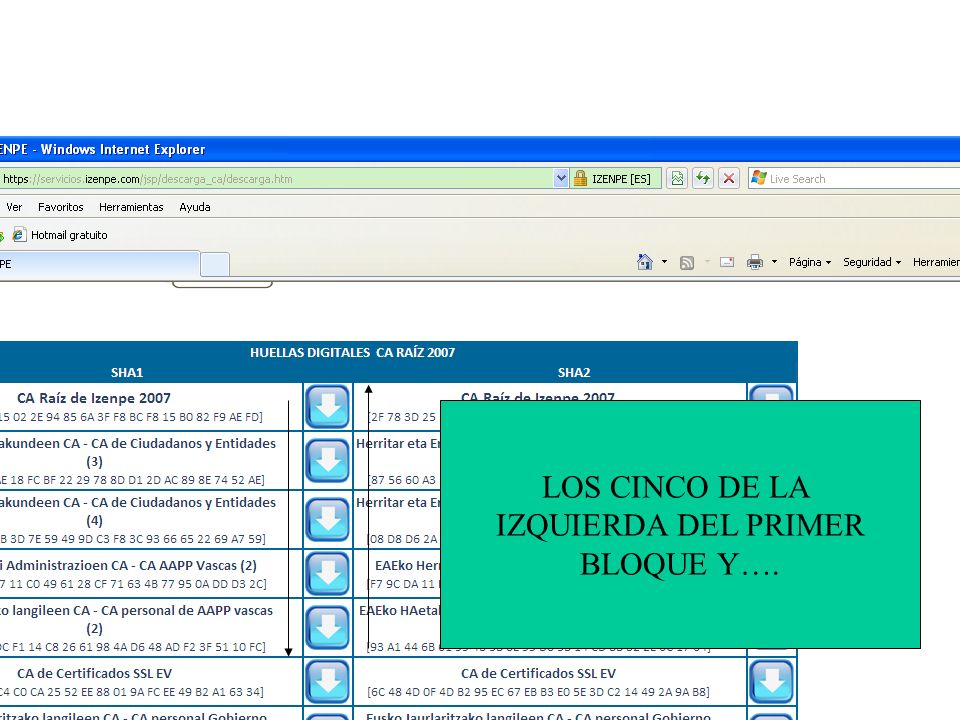Download SHA1 CA AAPP Vascas (2) certificate
The image size is (960, 720).
tap(328, 573)
